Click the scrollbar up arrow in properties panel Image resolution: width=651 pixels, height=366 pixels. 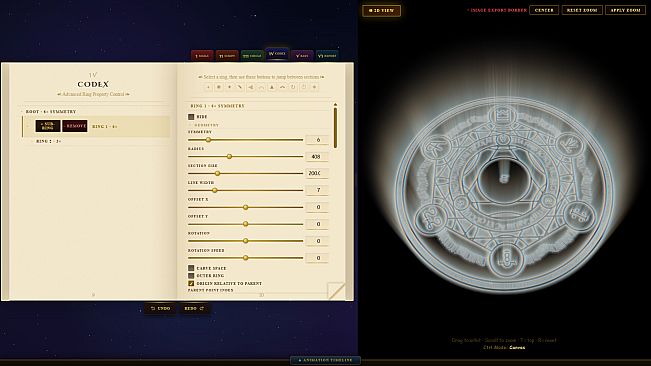[x=335, y=105]
